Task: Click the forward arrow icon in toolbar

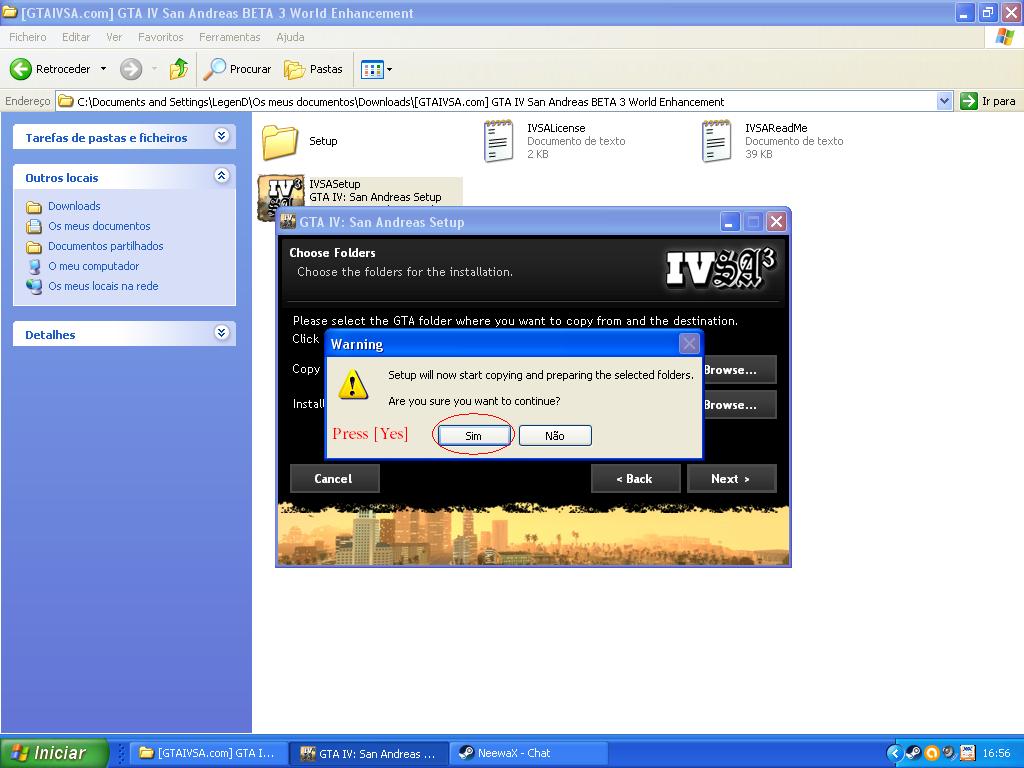Action: [x=131, y=69]
